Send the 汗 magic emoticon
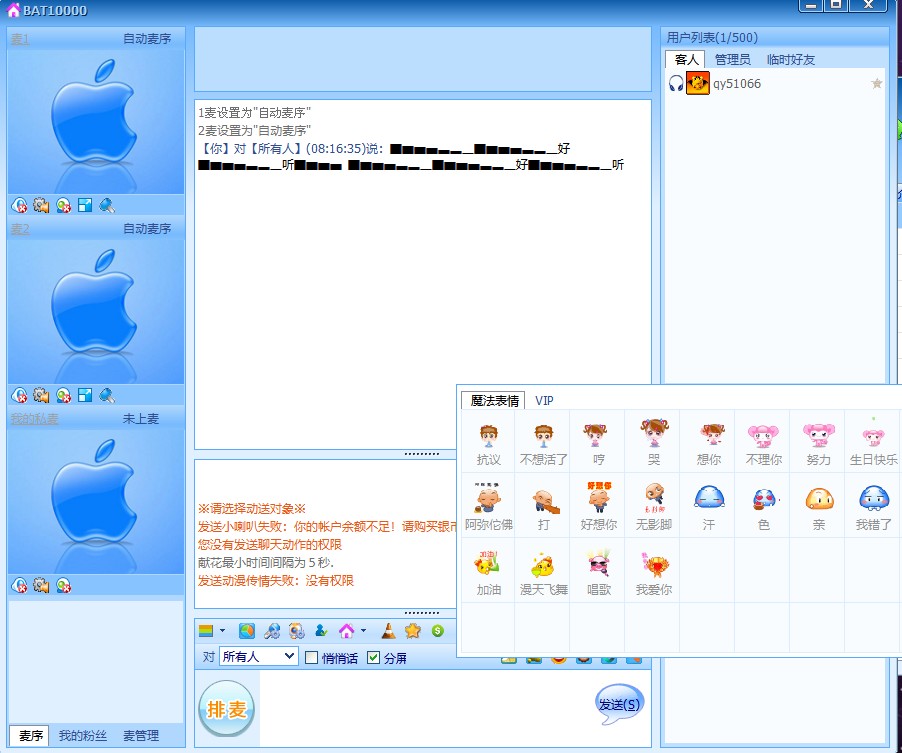Image resolution: width=902 pixels, height=753 pixels. click(x=709, y=506)
